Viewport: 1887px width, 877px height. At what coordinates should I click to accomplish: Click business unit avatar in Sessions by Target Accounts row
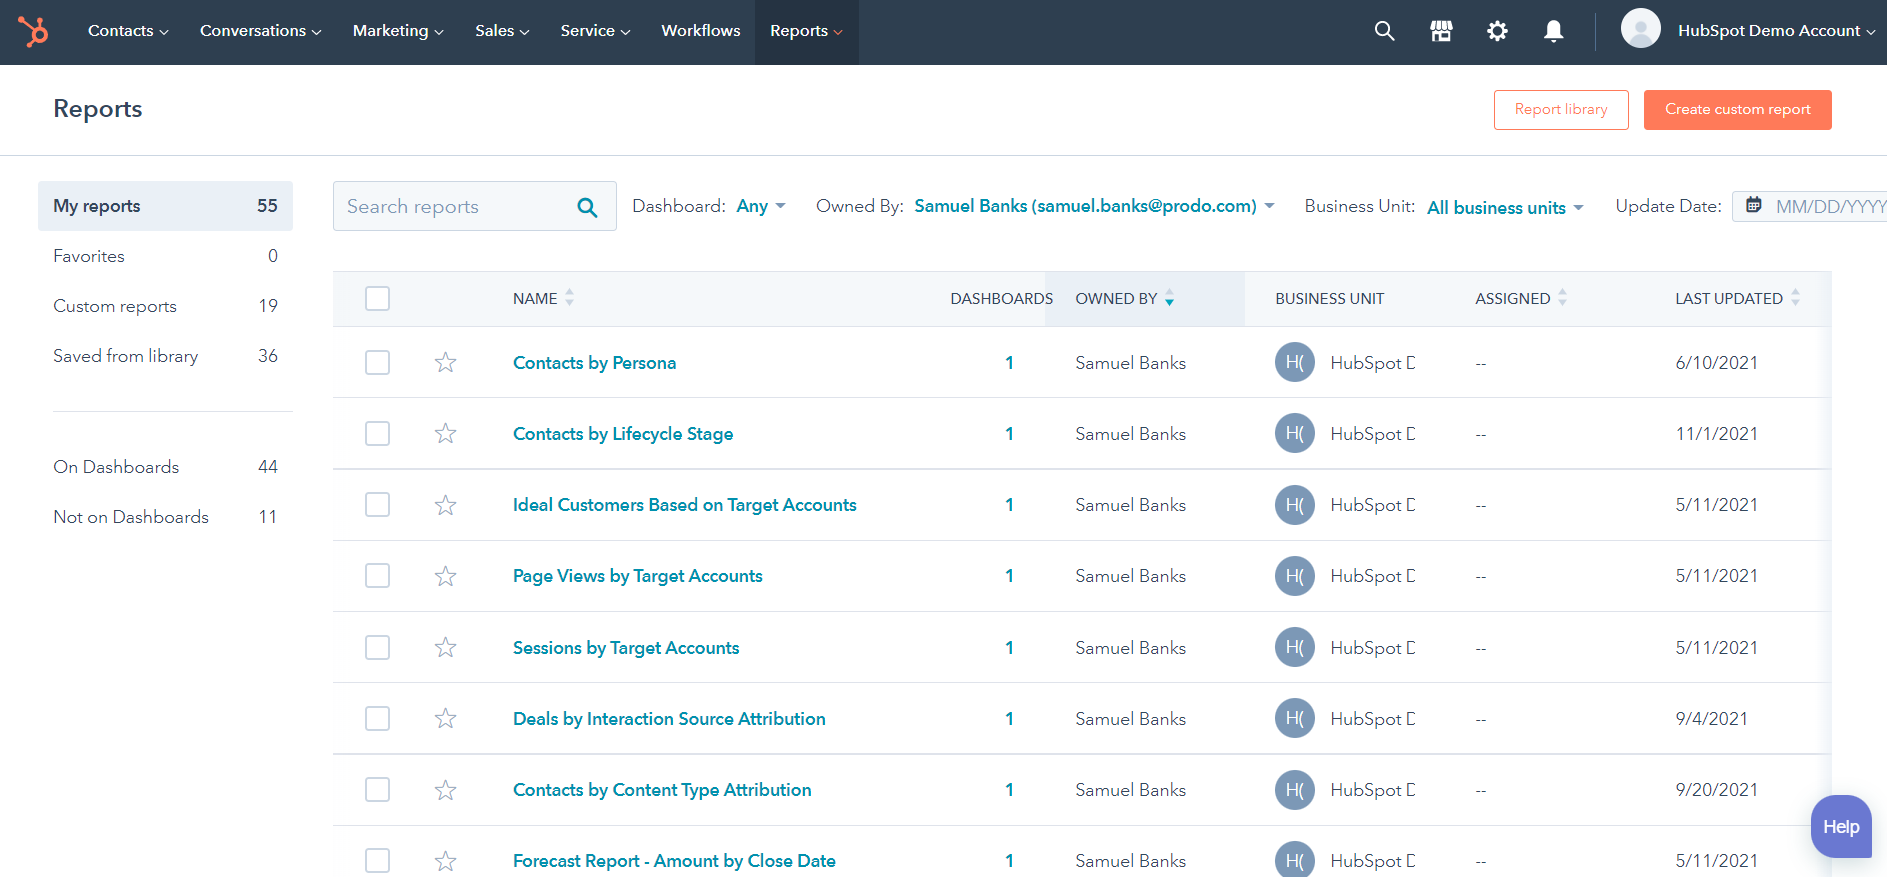point(1294,647)
